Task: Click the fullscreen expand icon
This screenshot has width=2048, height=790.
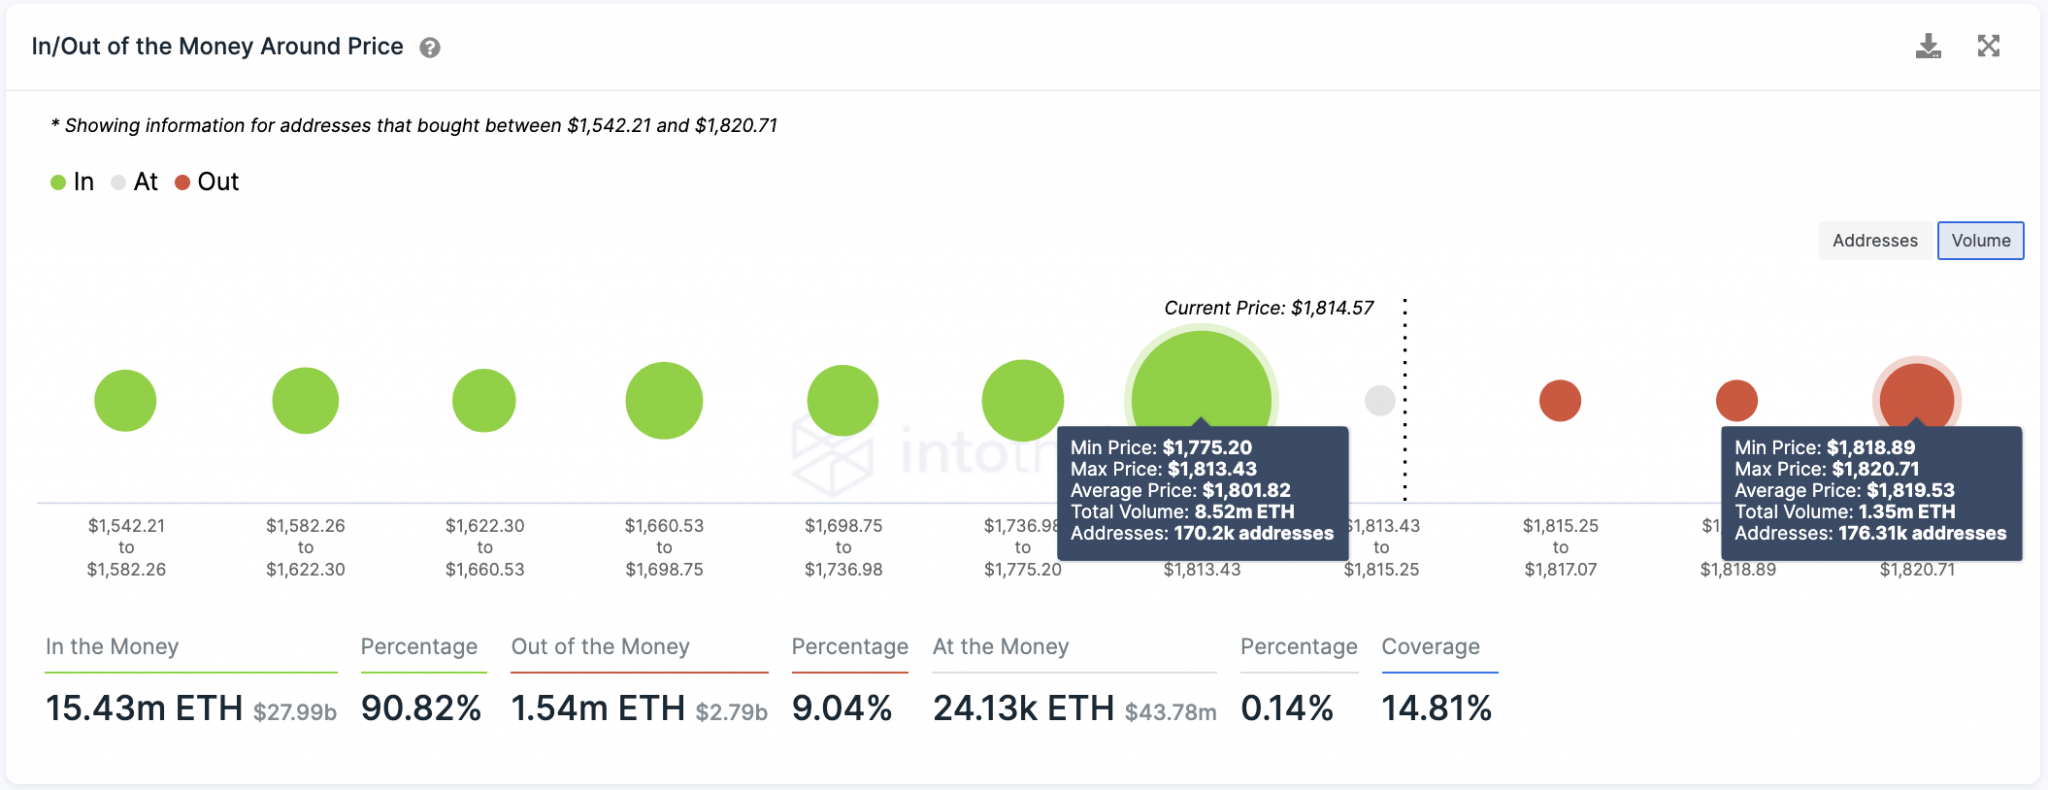Action: pos(1988,46)
